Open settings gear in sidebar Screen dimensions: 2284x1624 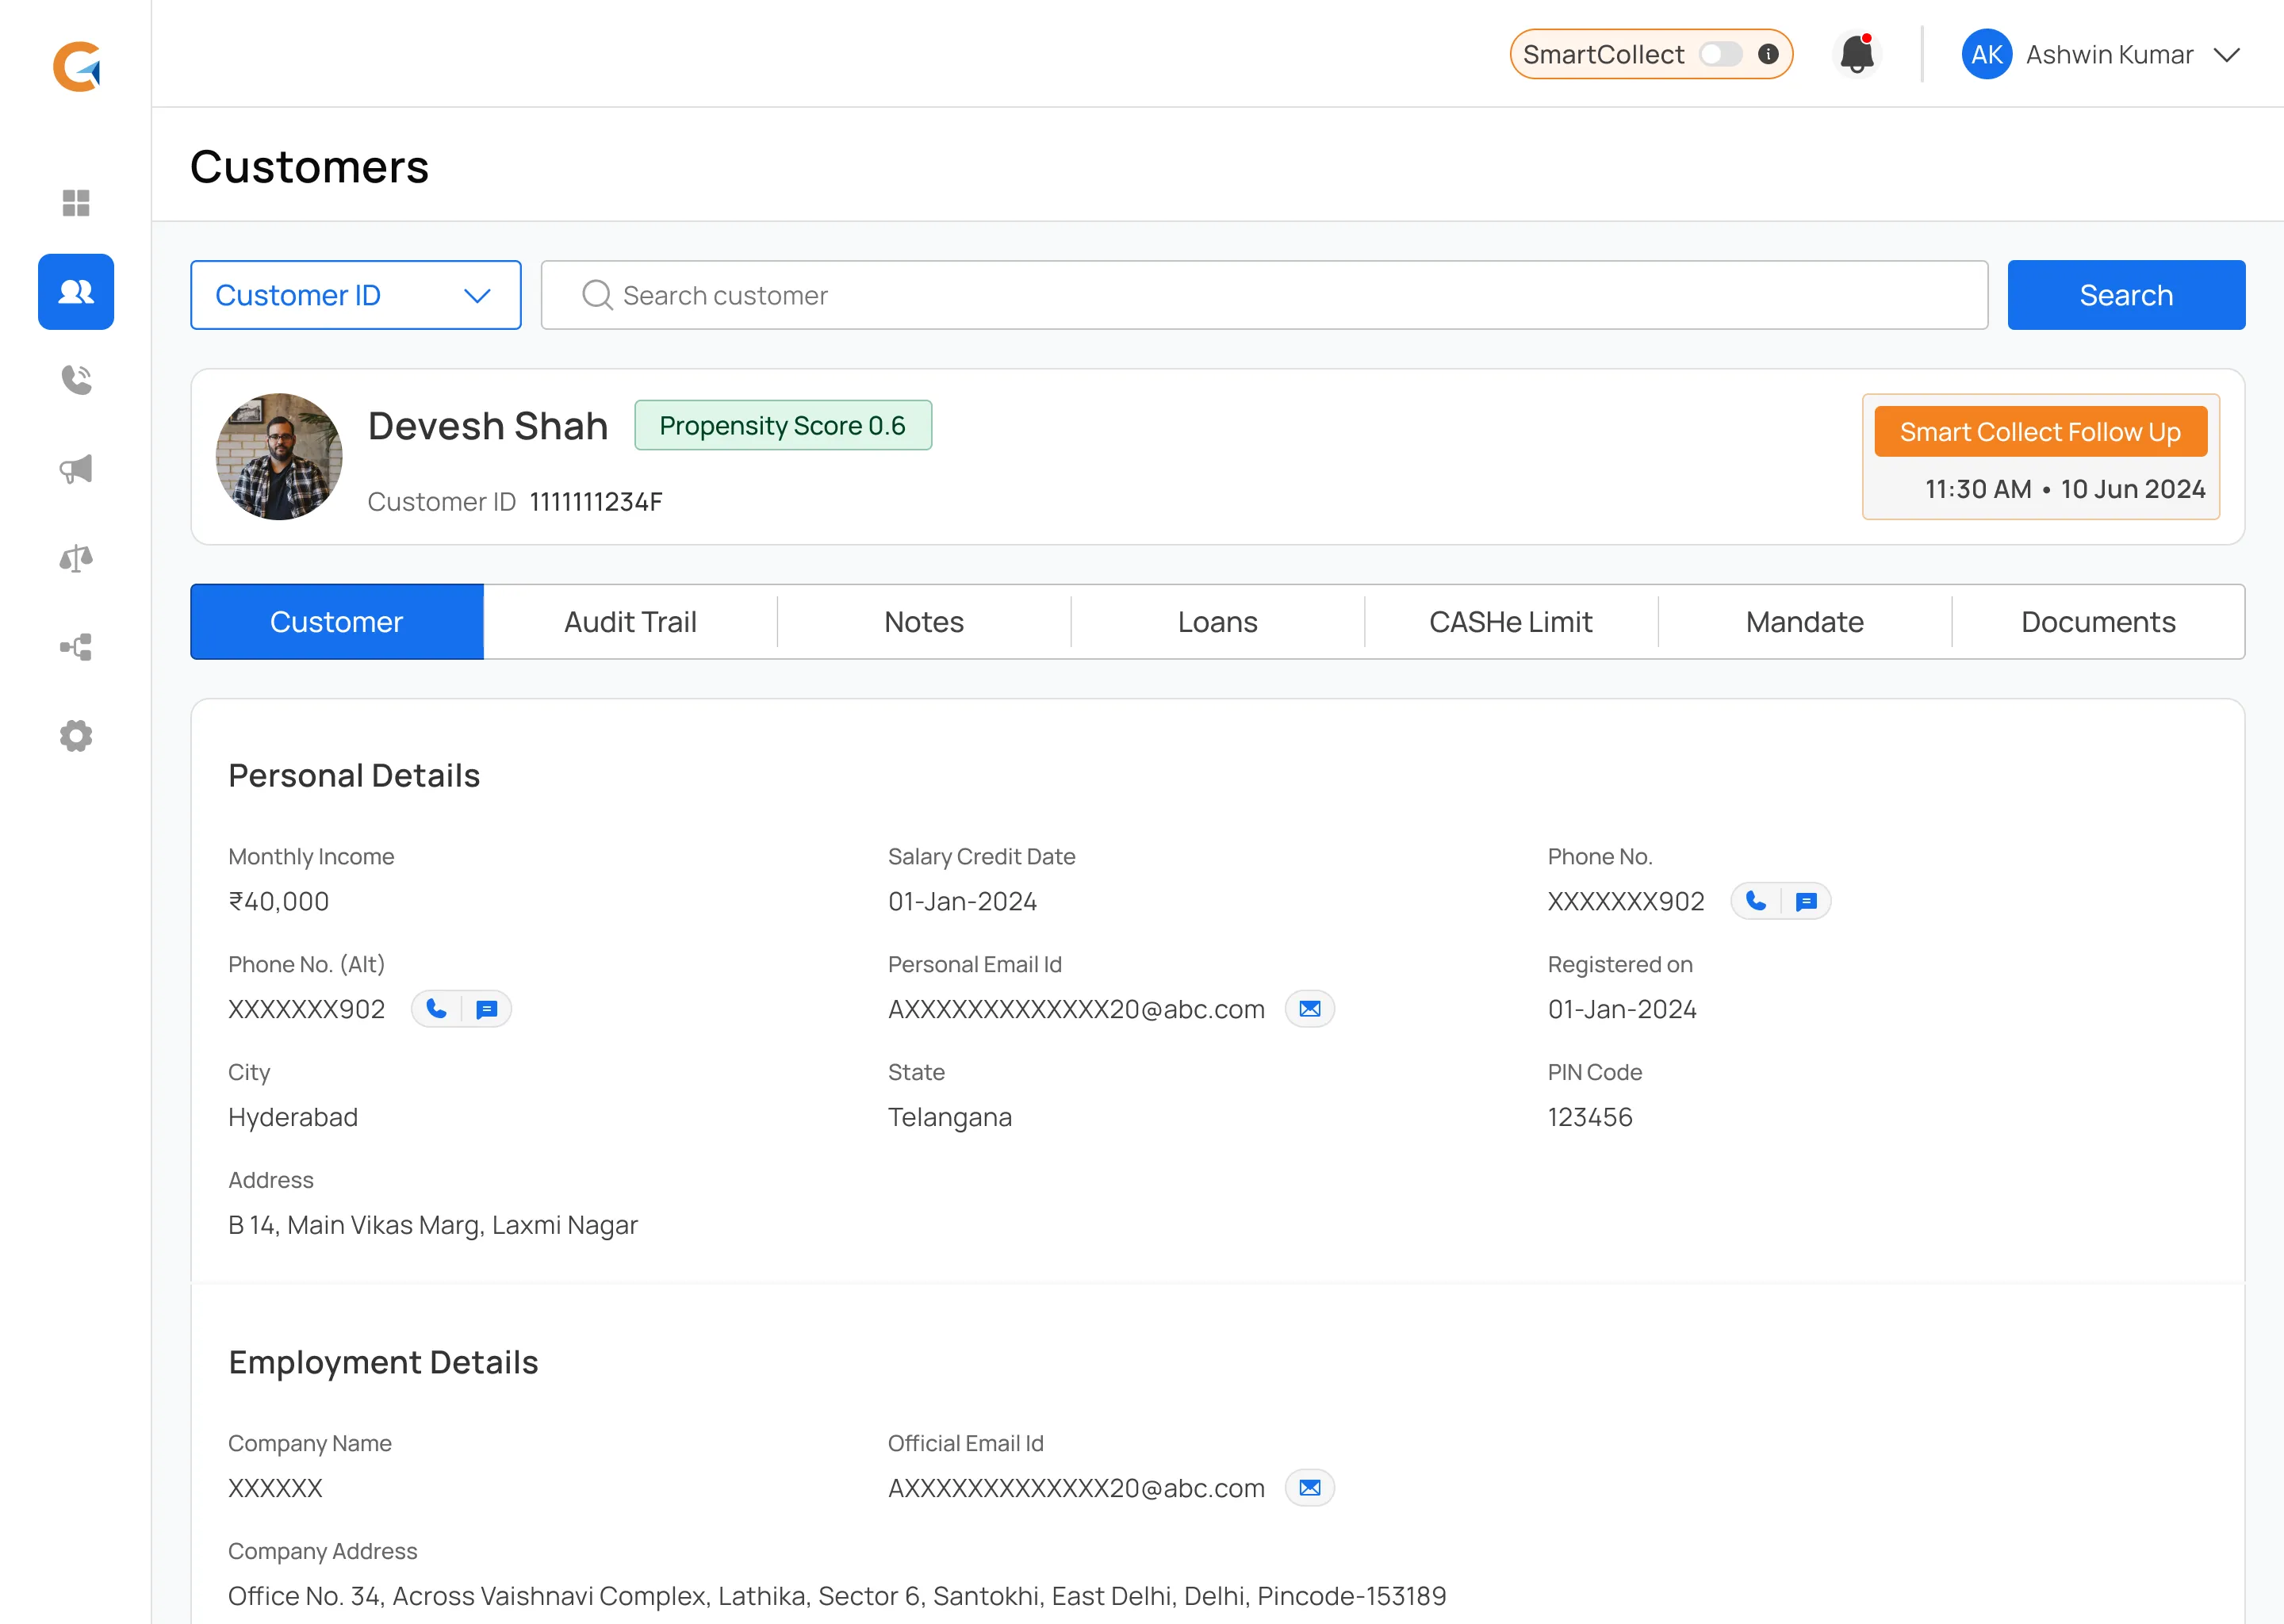[76, 736]
